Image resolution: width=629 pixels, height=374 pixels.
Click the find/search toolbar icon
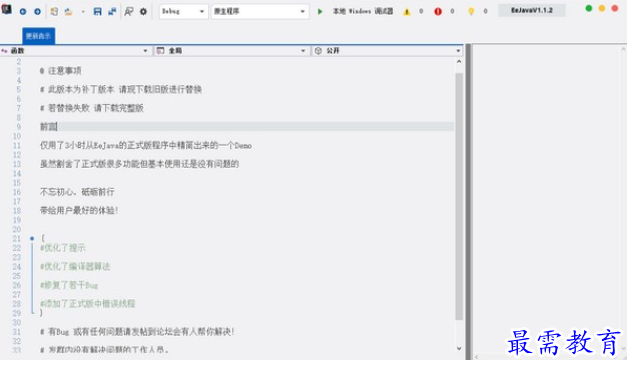point(129,12)
